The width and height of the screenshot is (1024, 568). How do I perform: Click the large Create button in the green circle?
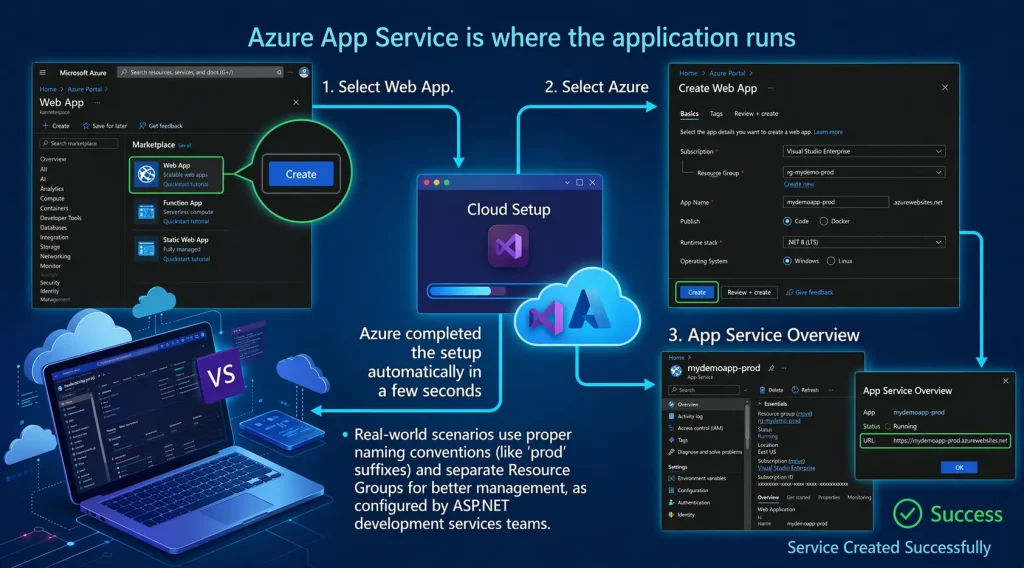pyautogui.click(x=301, y=174)
